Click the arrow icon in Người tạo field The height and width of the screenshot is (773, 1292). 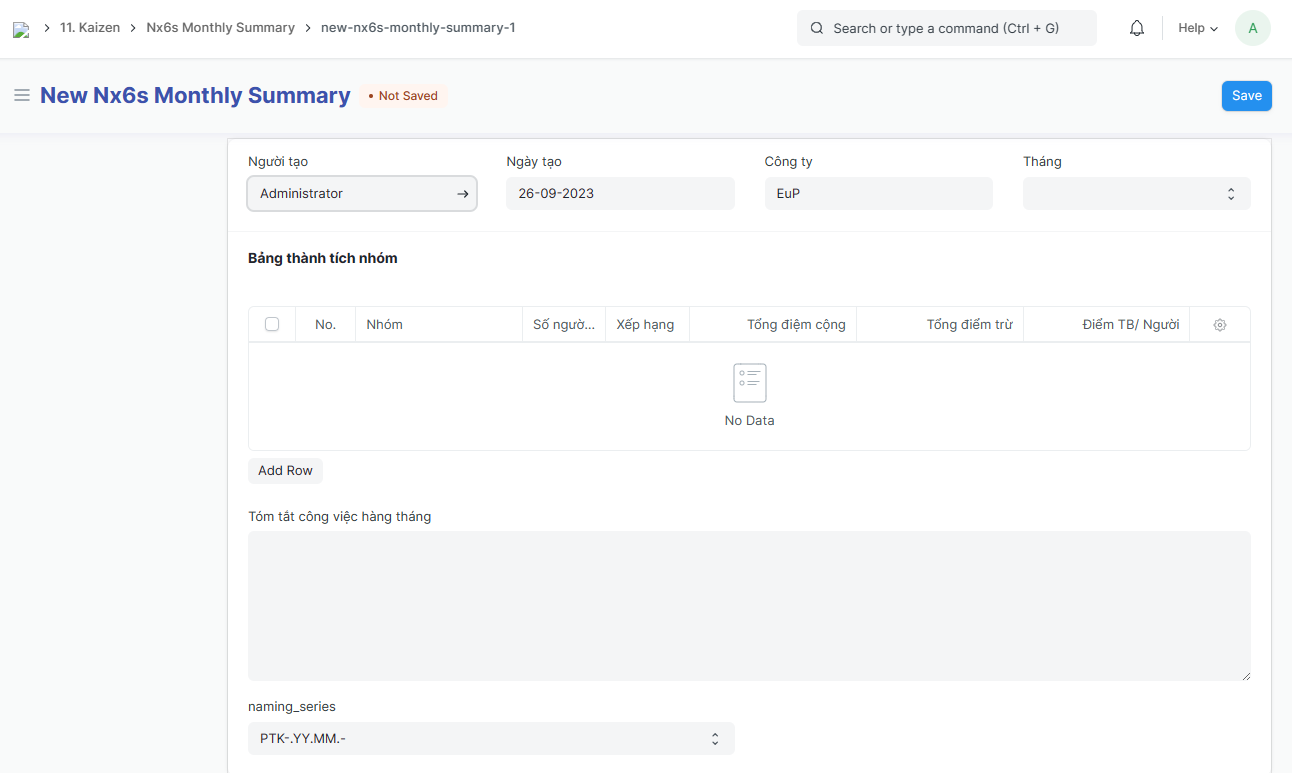click(x=462, y=194)
